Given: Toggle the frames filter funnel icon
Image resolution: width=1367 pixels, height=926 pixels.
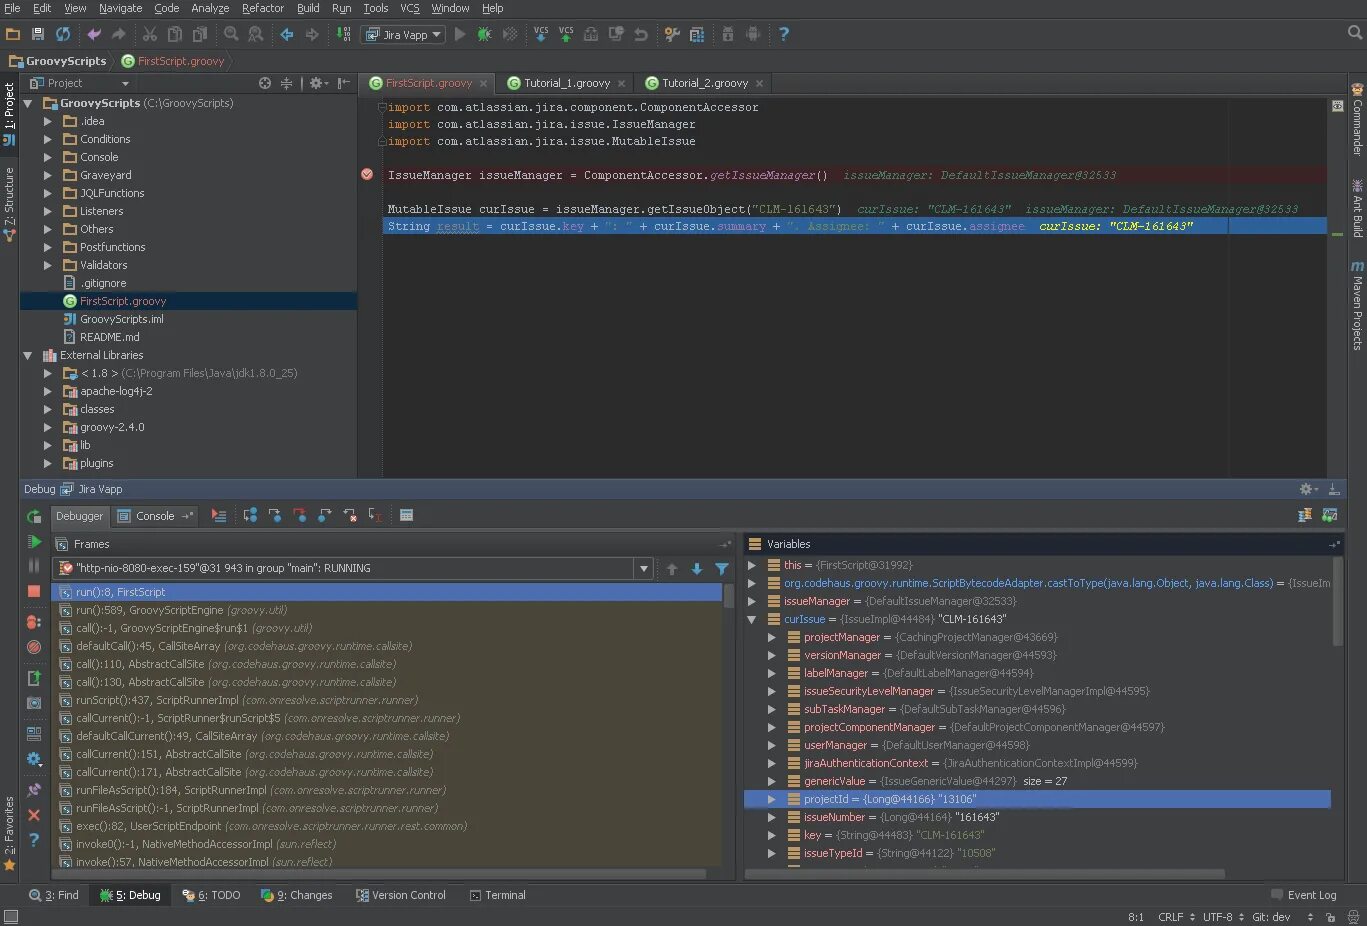Looking at the screenshot, I should [x=721, y=569].
